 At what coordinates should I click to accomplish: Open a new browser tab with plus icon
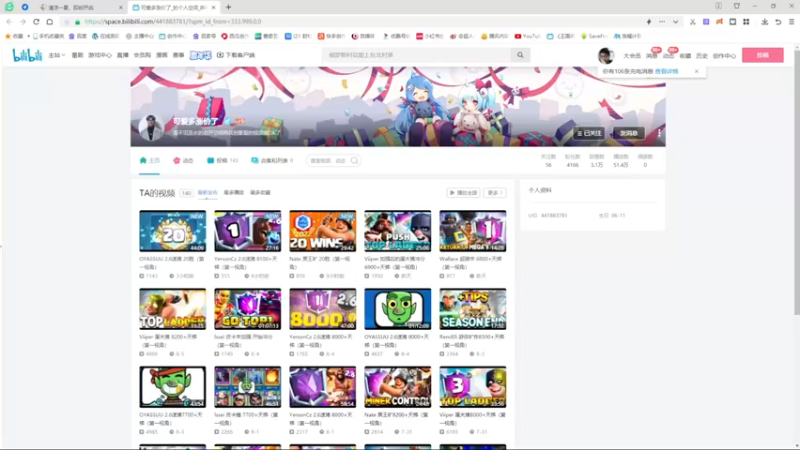click(228, 7)
